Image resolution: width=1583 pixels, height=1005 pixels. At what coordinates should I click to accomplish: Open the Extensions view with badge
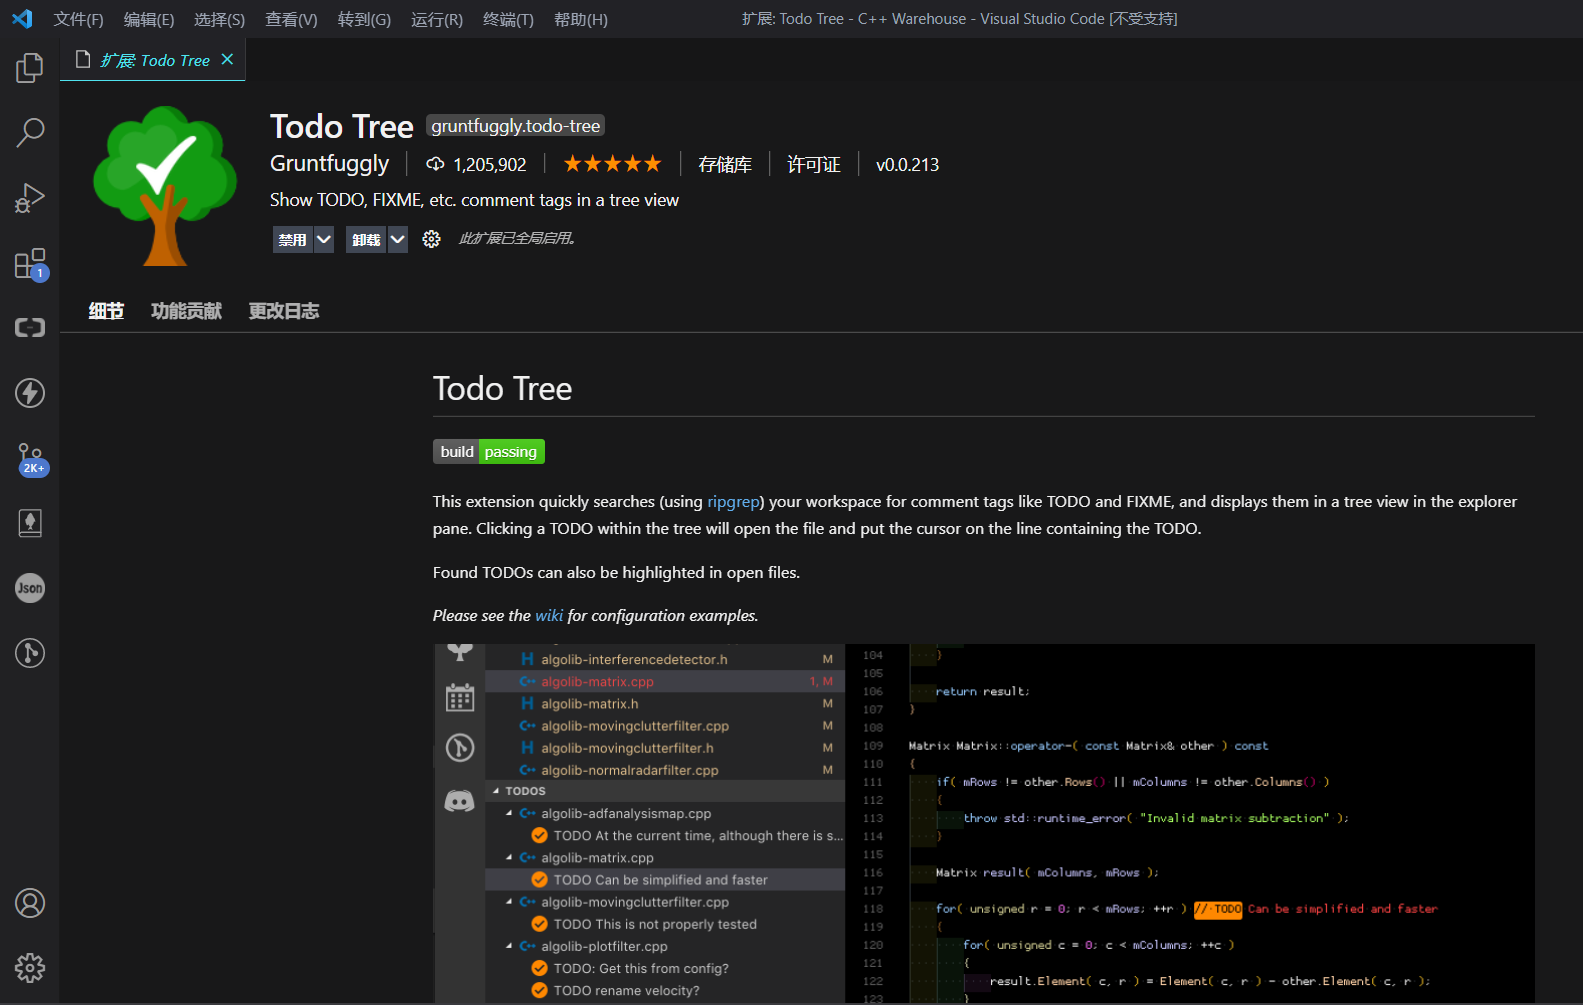coord(30,264)
